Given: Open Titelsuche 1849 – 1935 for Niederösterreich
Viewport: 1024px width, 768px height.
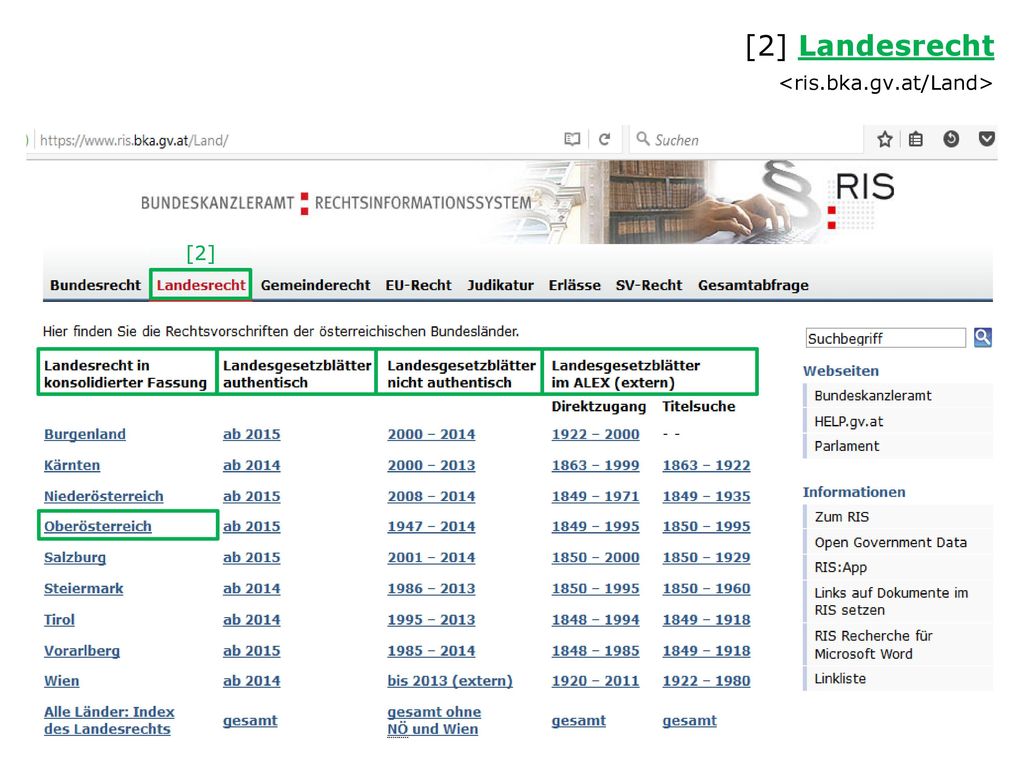Looking at the screenshot, I should click(x=707, y=496).
